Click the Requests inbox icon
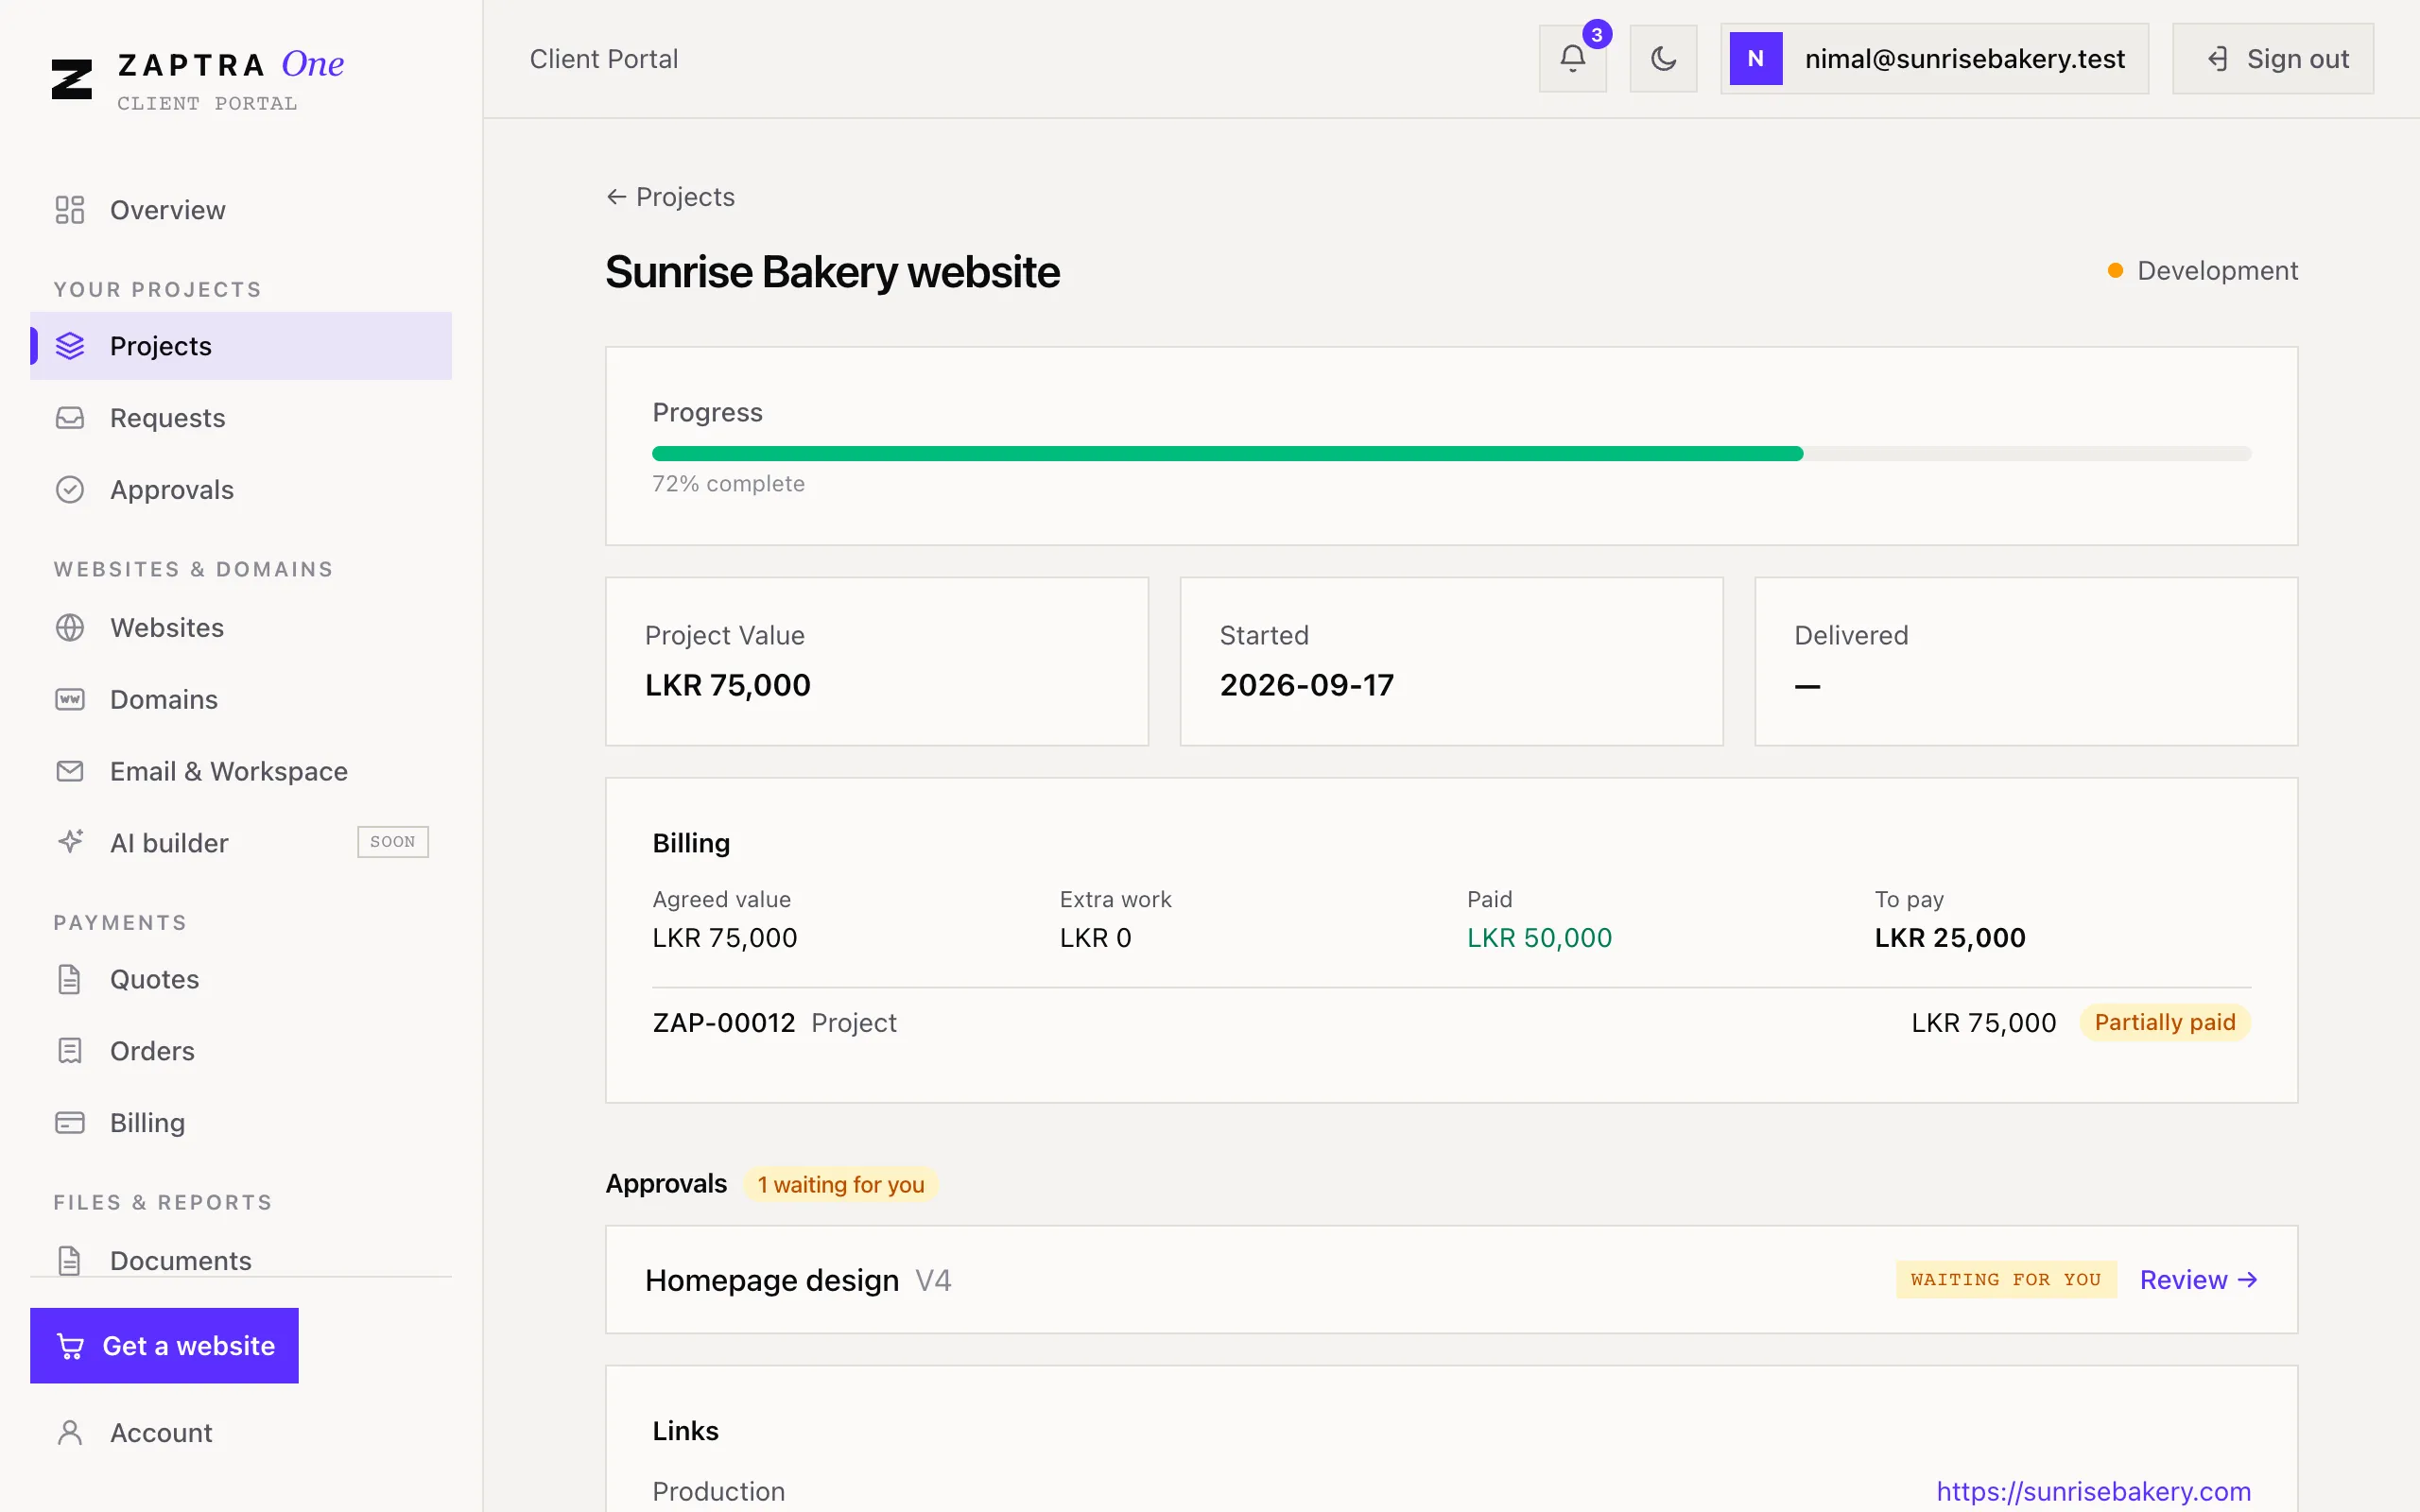Screen dimensions: 2420x1512 pos(70,418)
